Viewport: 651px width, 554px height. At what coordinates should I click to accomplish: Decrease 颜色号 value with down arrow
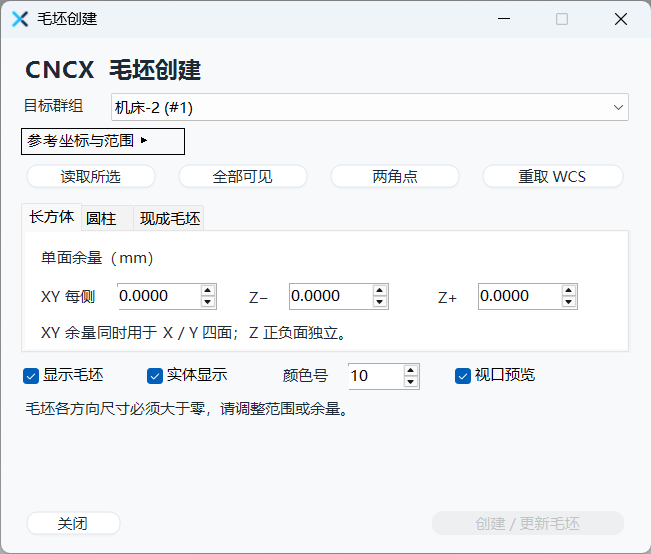point(411,382)
